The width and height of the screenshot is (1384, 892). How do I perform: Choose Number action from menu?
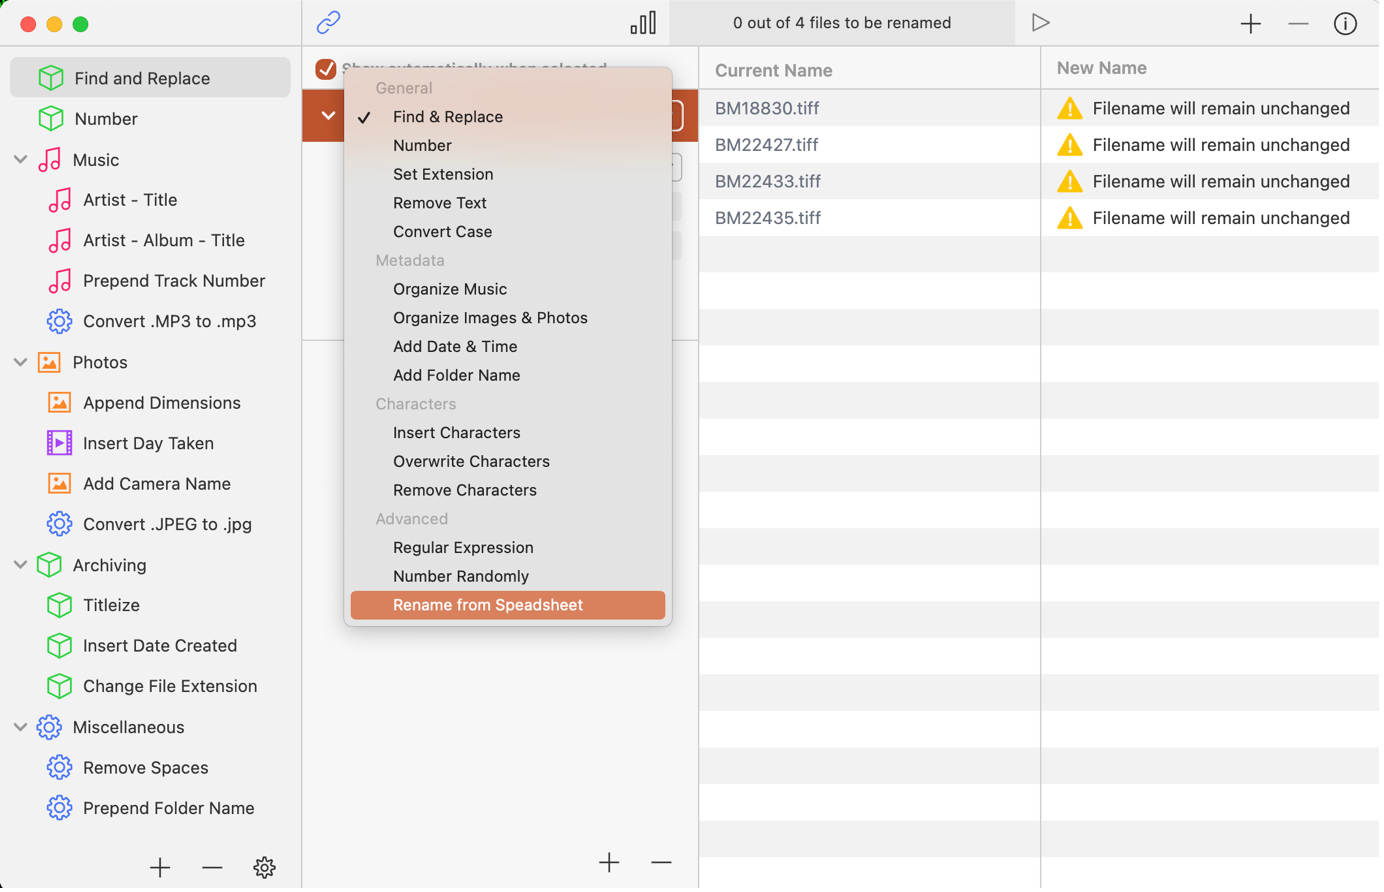tap(509, 146)
